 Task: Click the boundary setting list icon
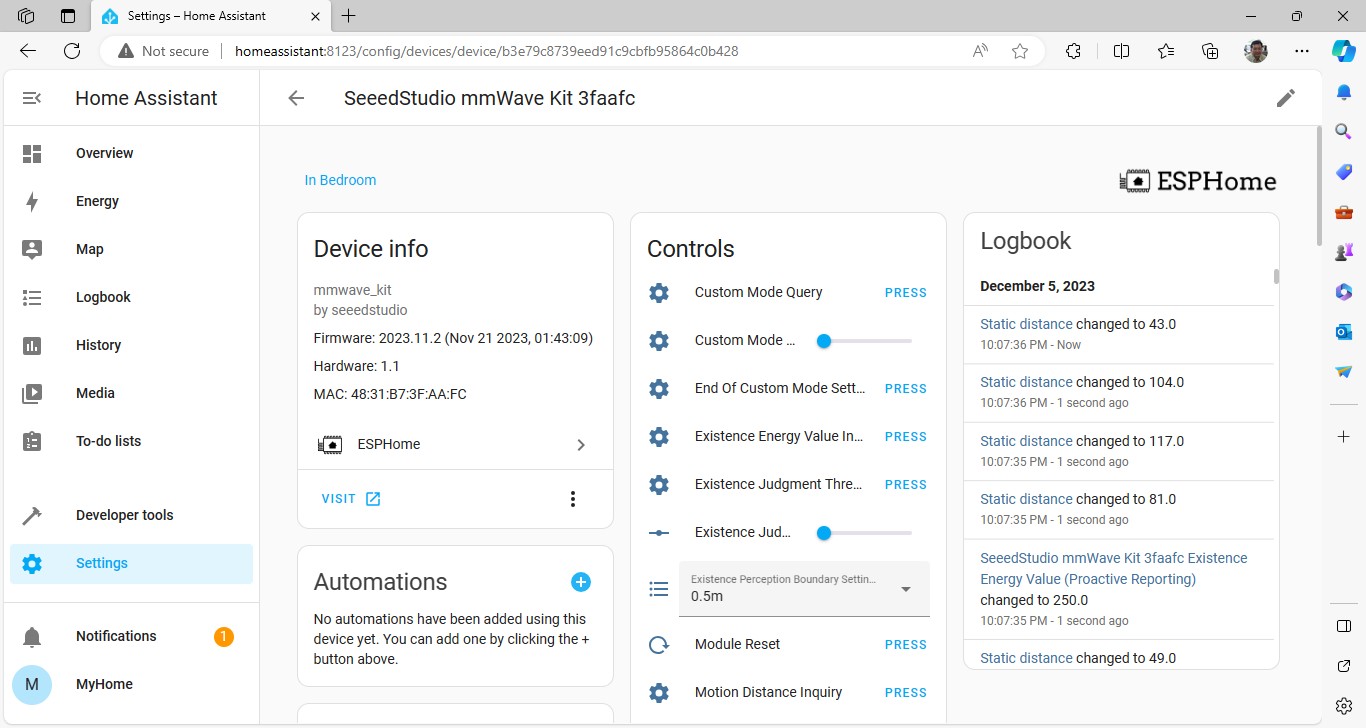(x=659, y=589)
